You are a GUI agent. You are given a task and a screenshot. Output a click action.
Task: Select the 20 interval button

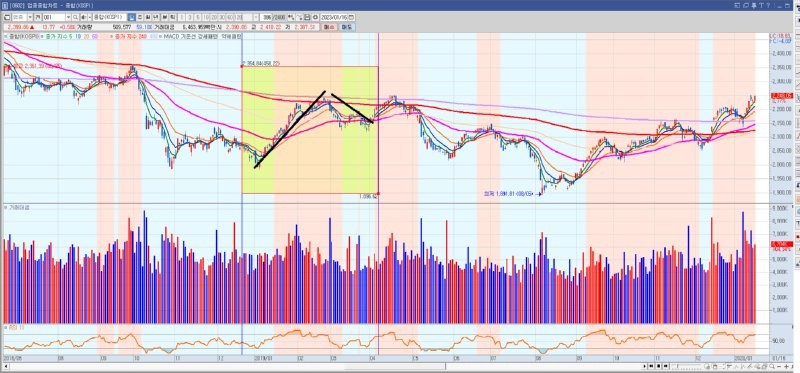[214, 17]
